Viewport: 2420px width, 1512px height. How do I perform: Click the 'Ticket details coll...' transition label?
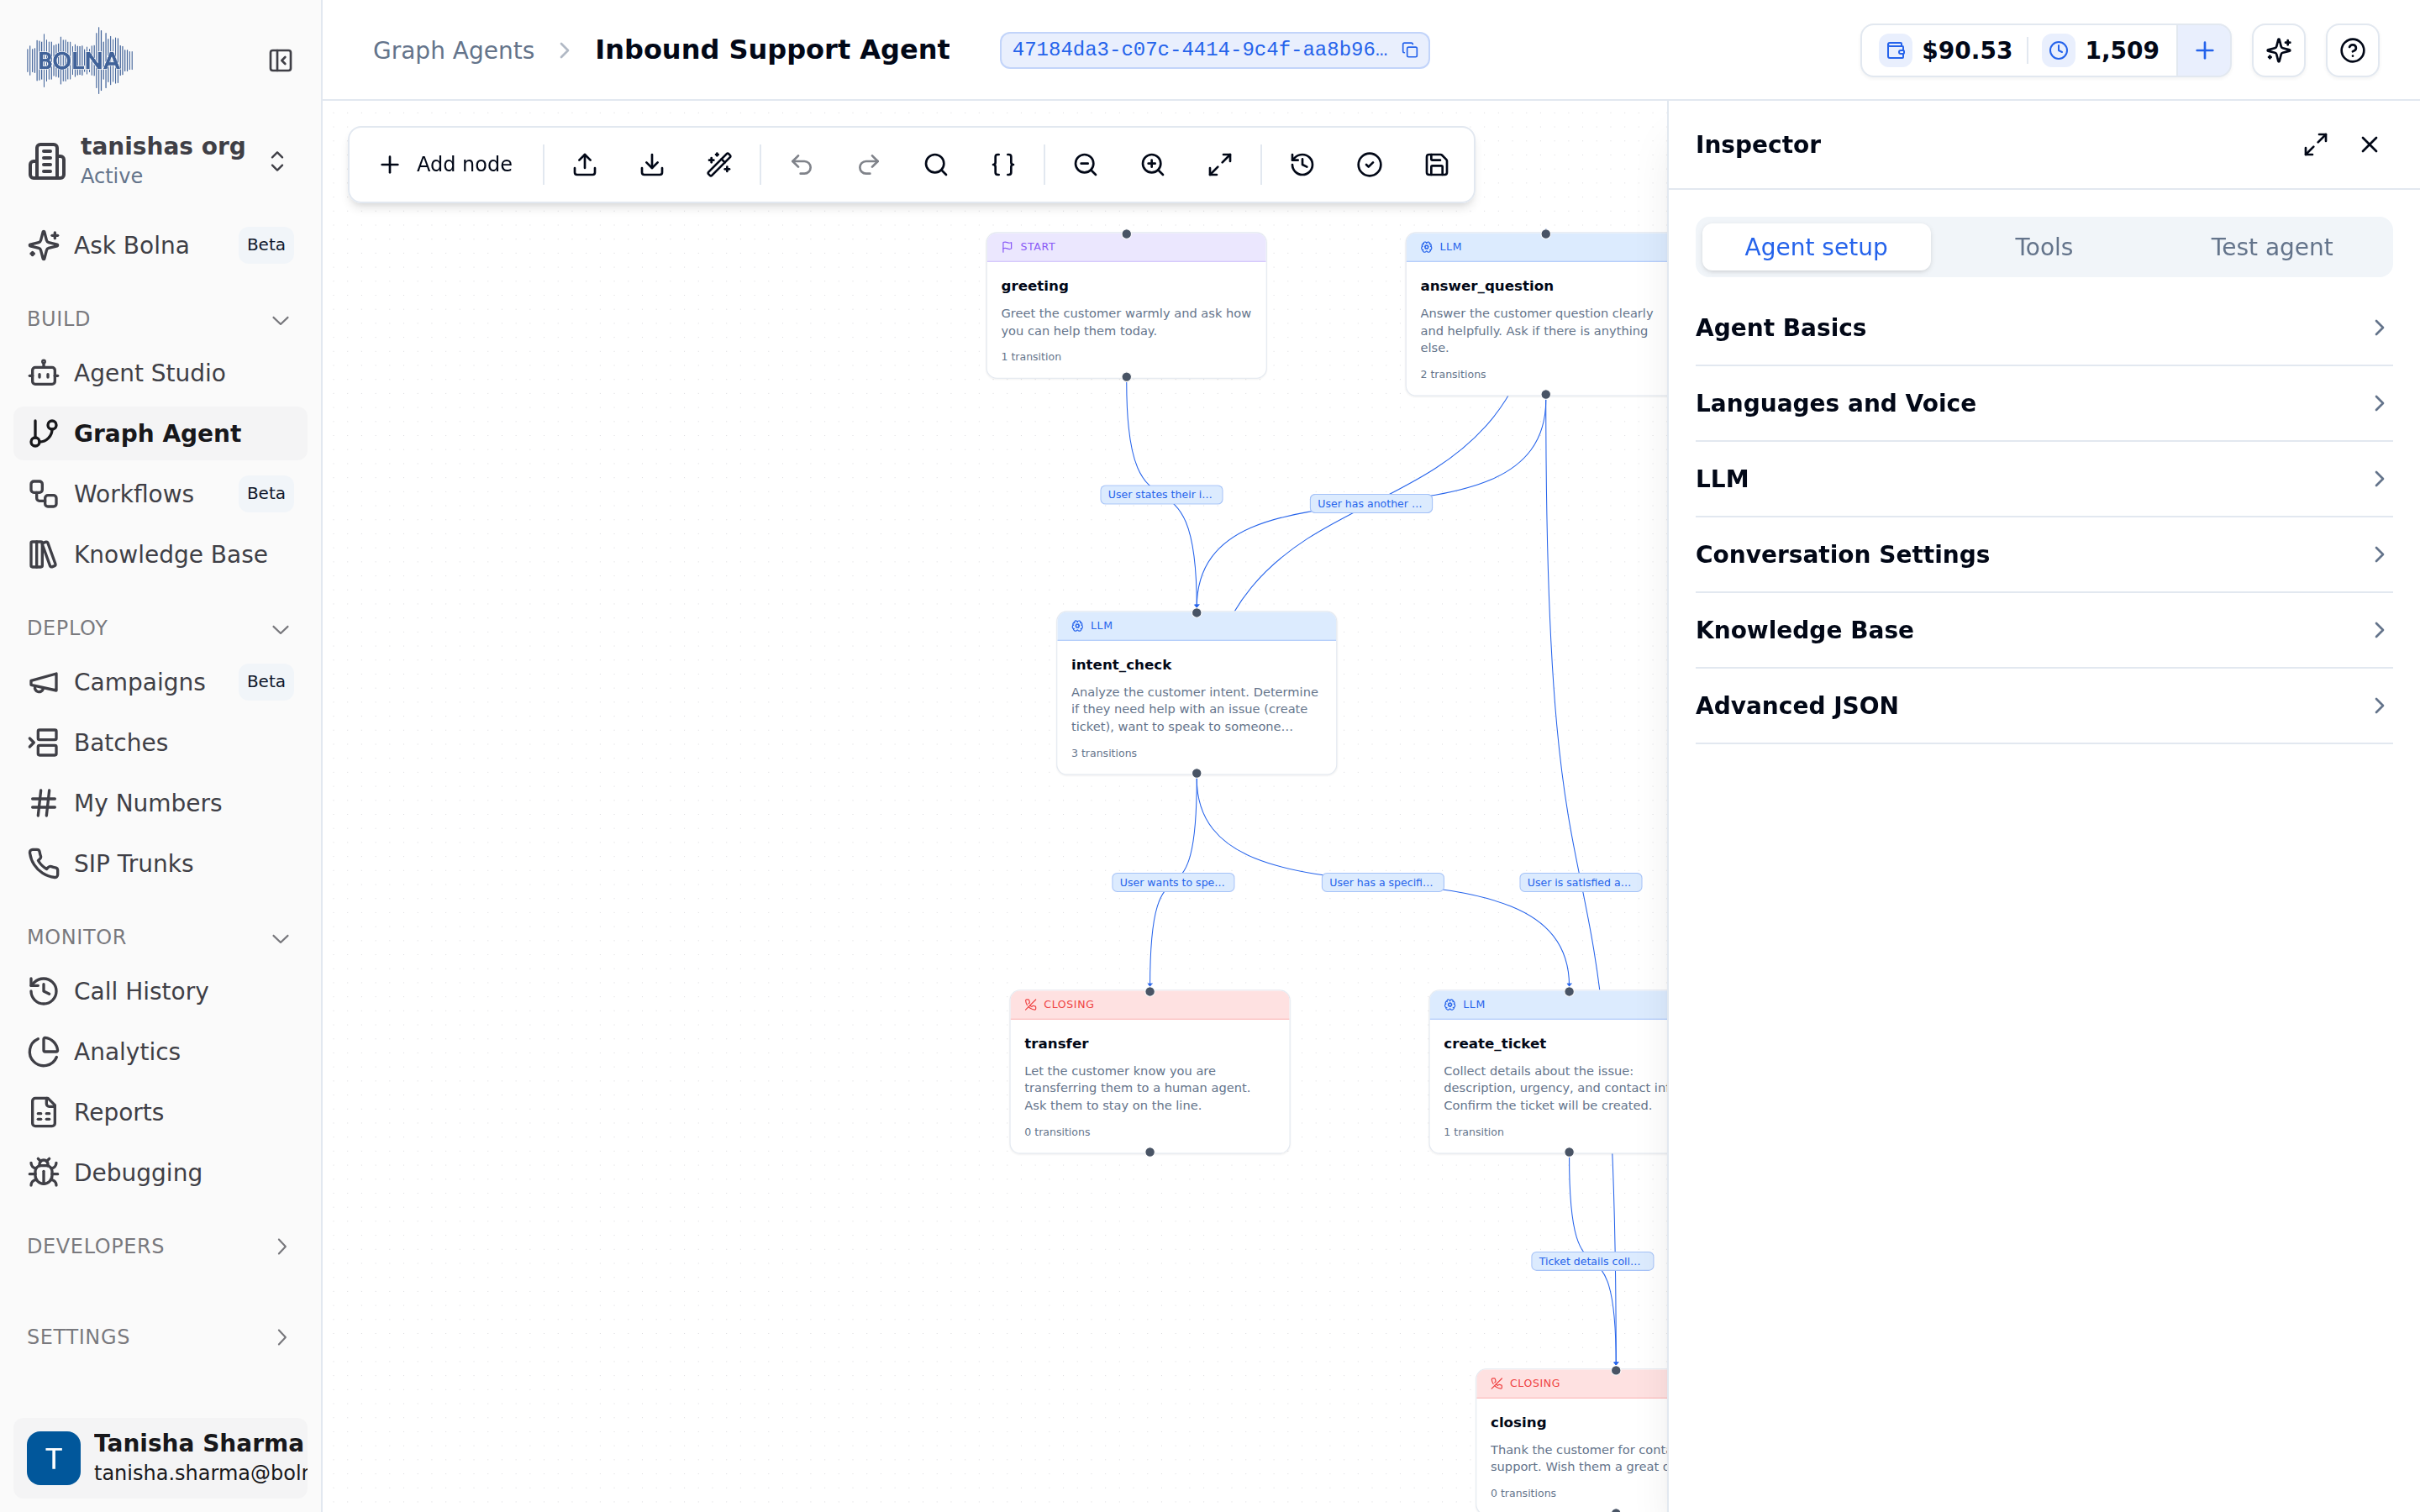pos(1592,1261)
